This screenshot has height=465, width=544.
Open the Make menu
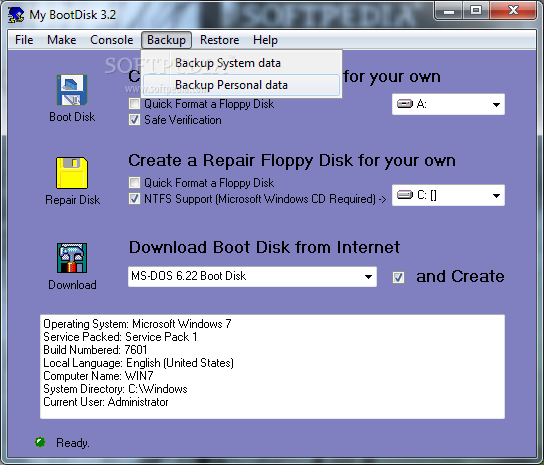tap(61, 40)
